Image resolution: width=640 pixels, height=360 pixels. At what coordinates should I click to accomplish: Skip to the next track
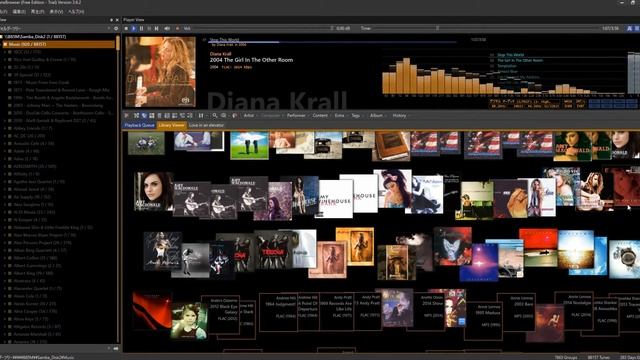(x=156, y=29)
